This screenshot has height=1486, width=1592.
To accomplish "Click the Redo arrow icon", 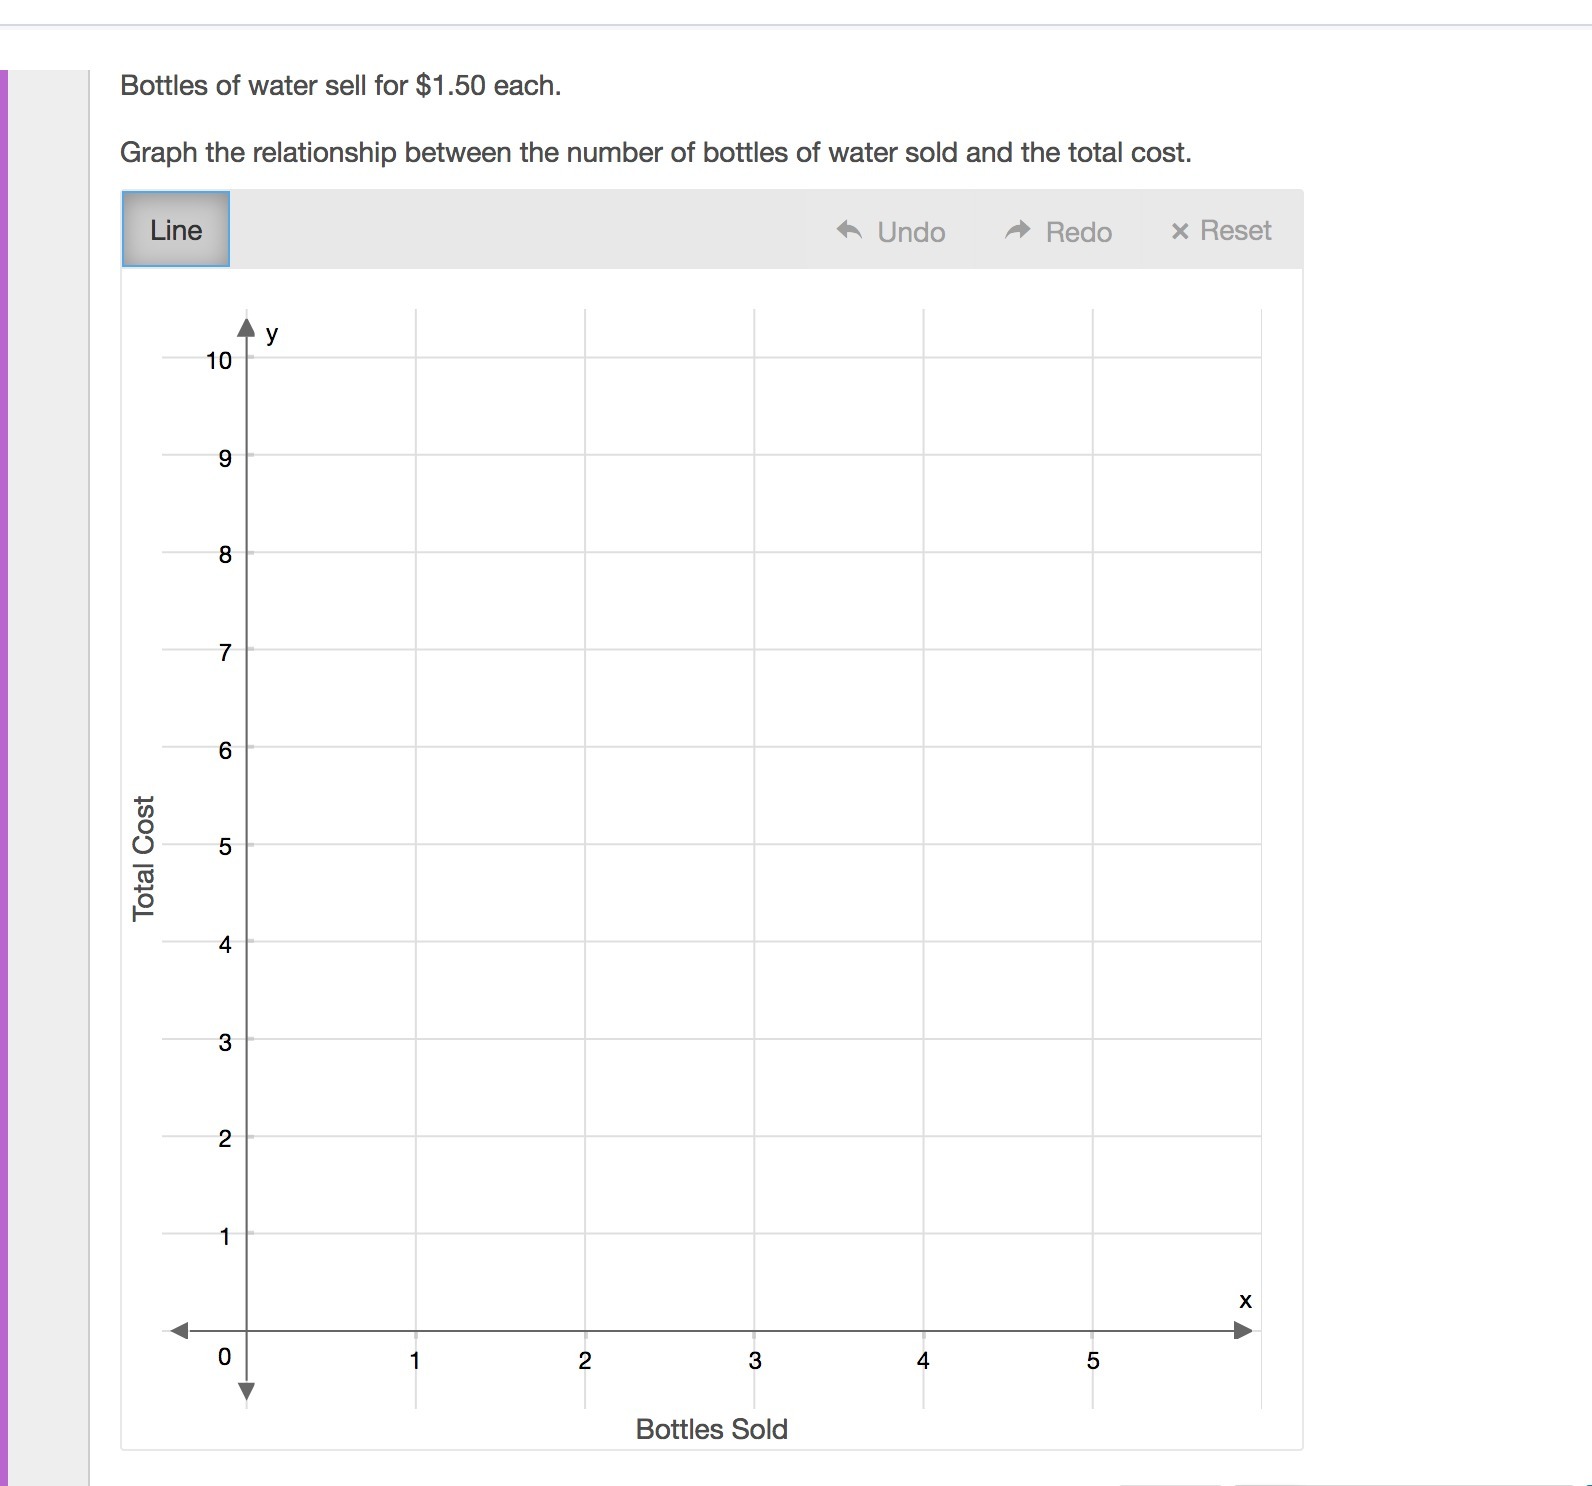I will 1018,231.
